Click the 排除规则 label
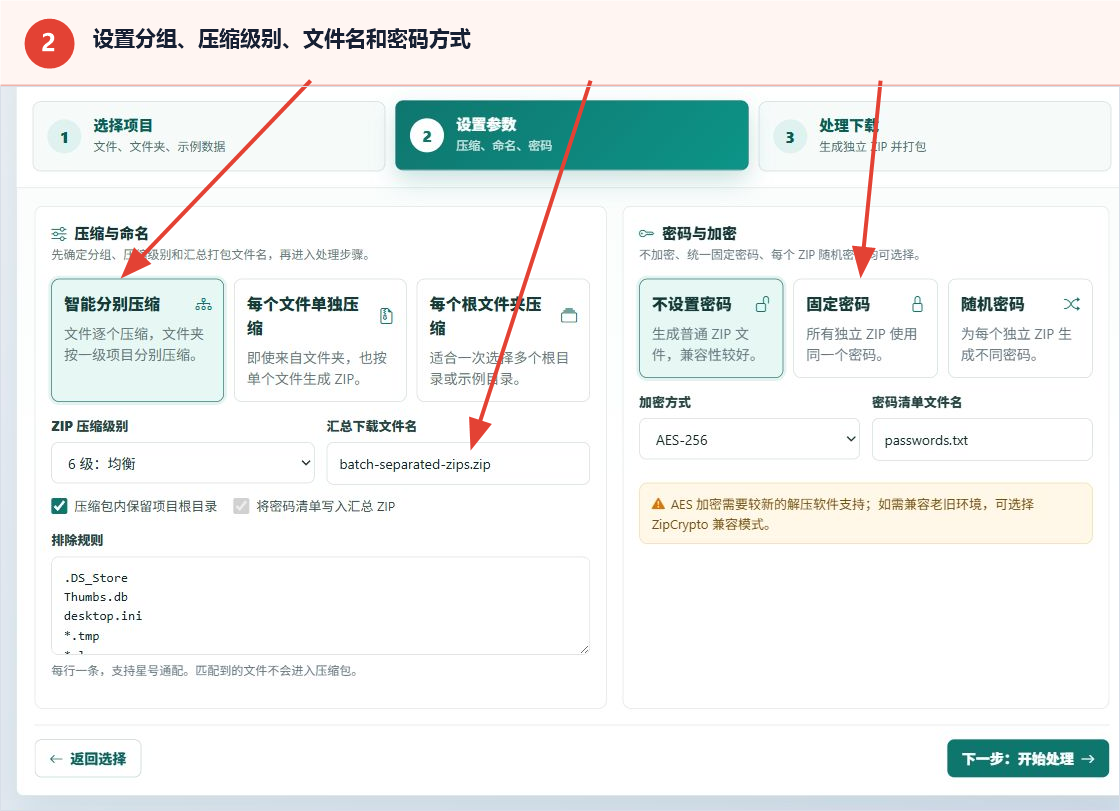This screenshot has width=1120, height=811. point(77,539)
